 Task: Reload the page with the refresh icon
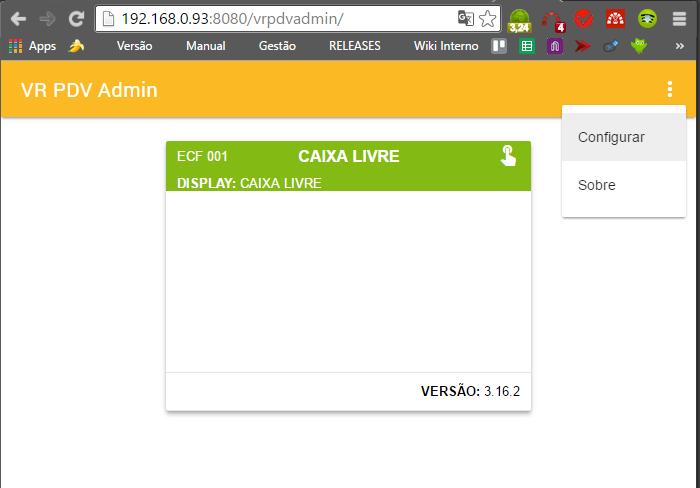tap(76, 19)
